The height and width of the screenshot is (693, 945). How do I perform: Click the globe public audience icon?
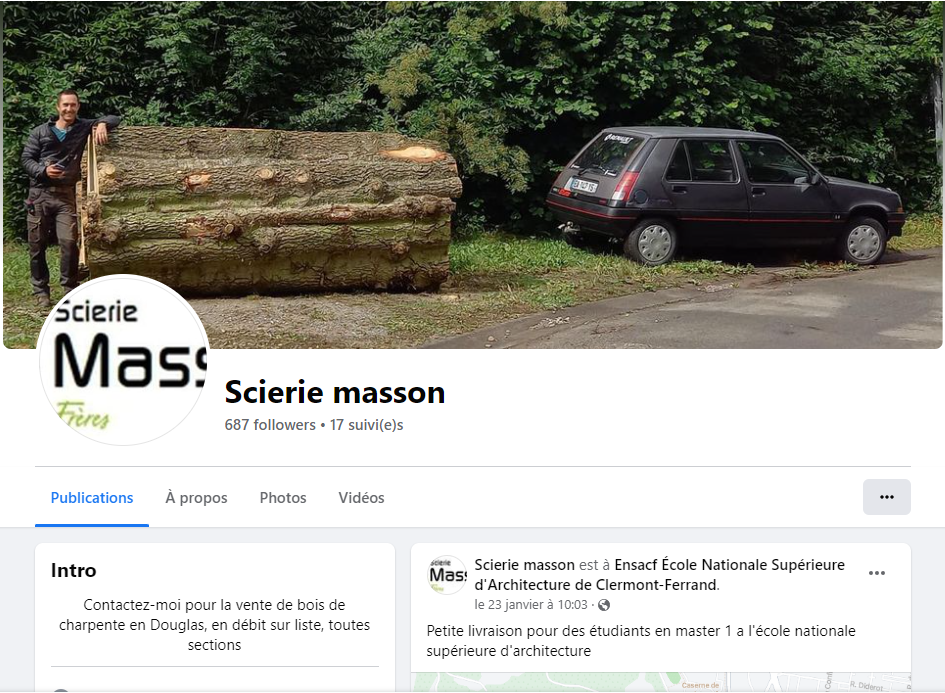pos(603,605)
